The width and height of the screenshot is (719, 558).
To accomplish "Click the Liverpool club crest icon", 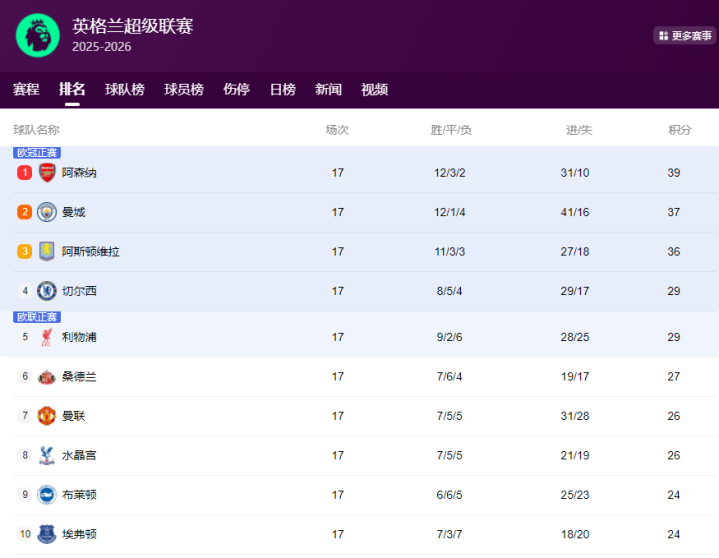I will [x=47, y=337].
